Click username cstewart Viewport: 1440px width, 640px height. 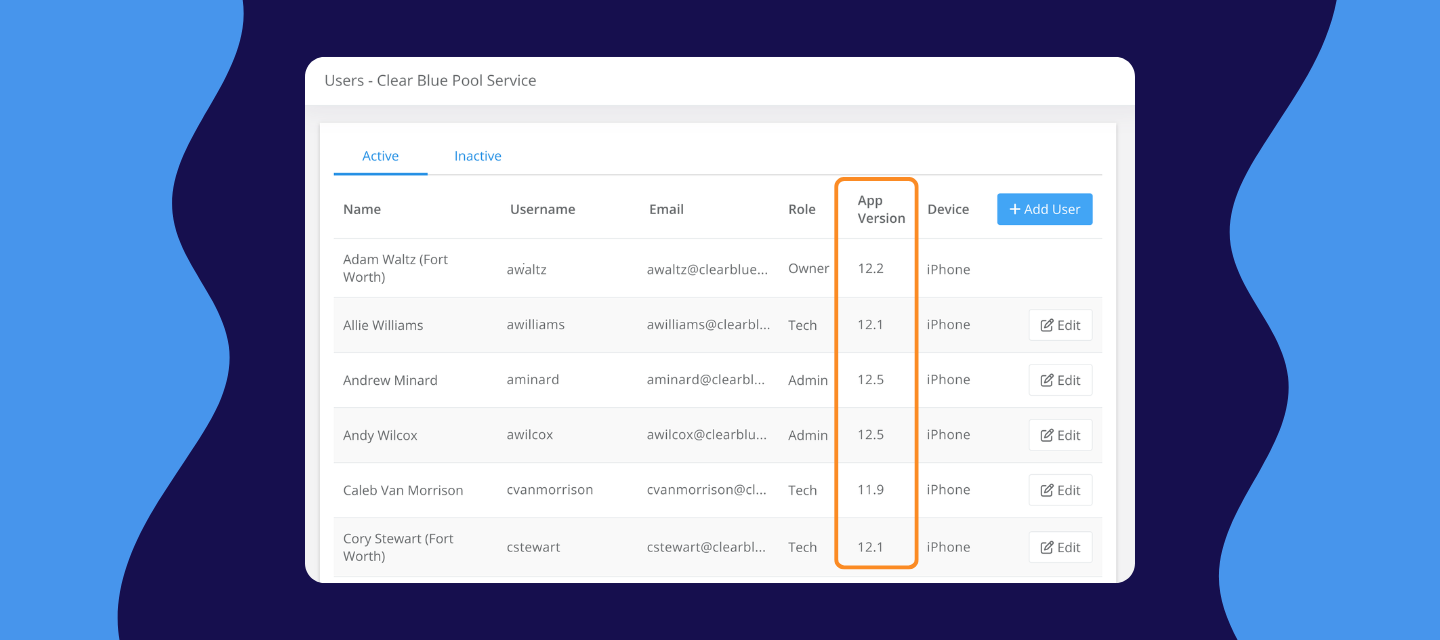[x=534, y=547]
